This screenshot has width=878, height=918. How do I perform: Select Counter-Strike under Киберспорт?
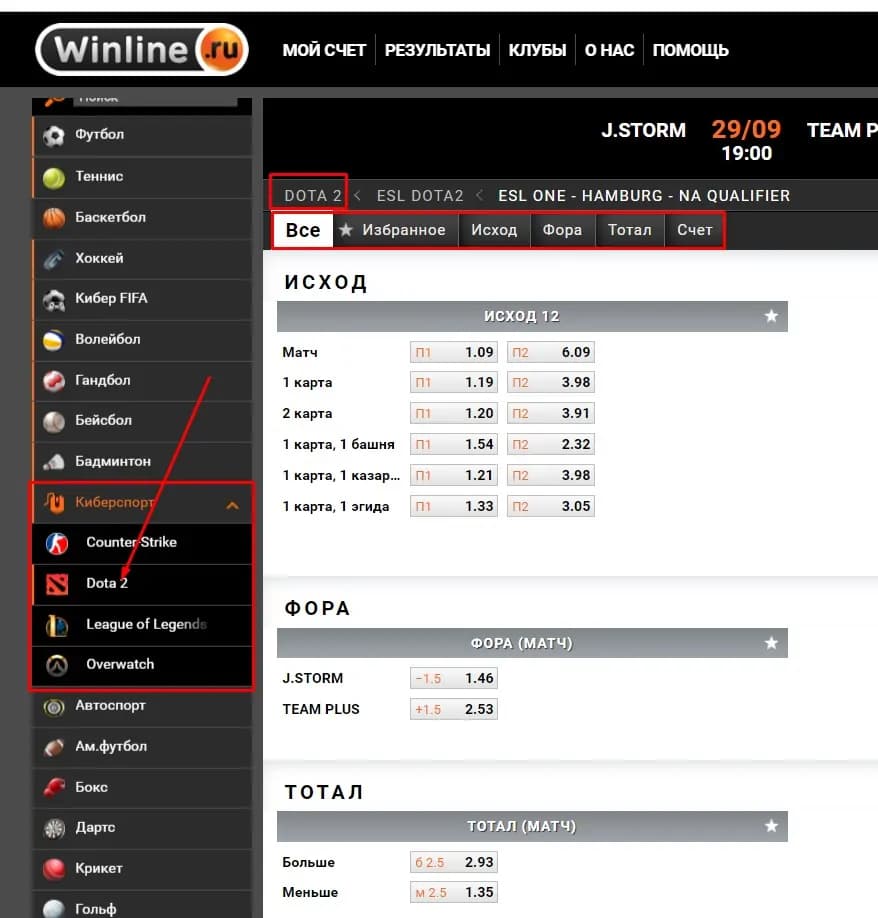(x=142, y=543)
